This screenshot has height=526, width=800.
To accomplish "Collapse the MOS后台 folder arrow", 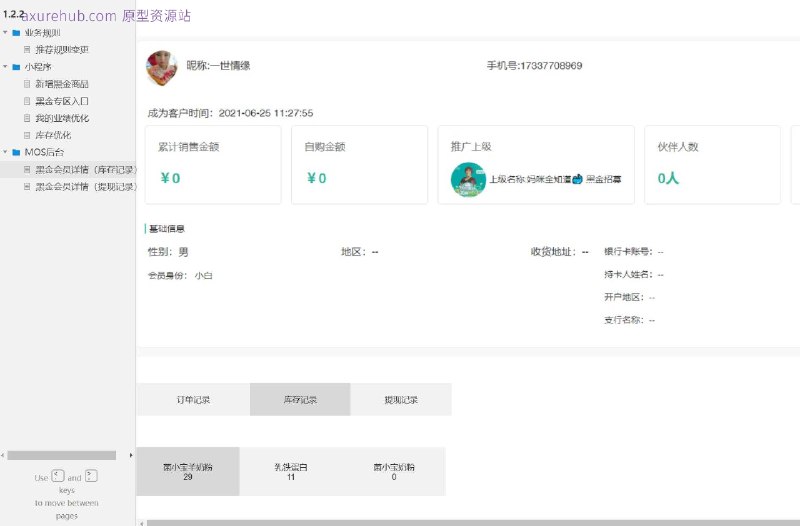I will pos(5,152).
